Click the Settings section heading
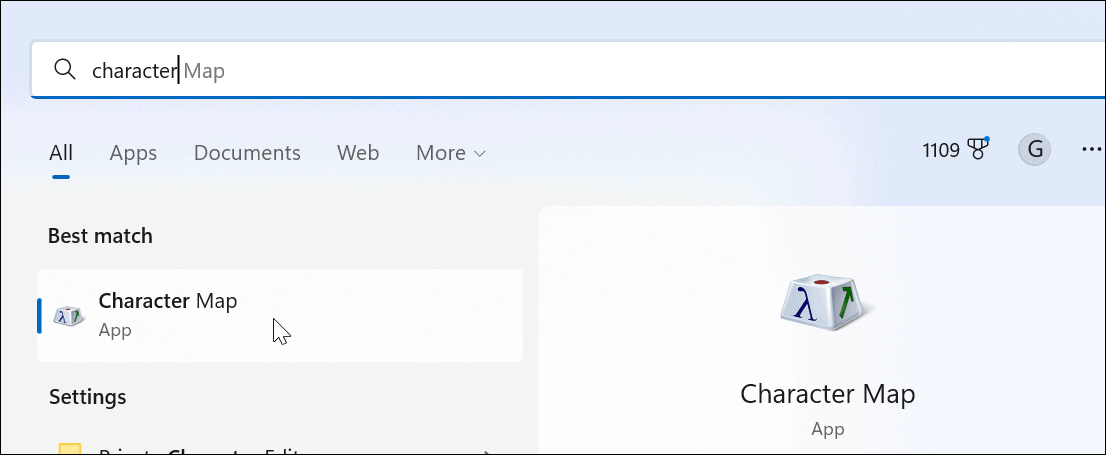1106x455 pixels. pyautogui.click(x=88, y=397)
